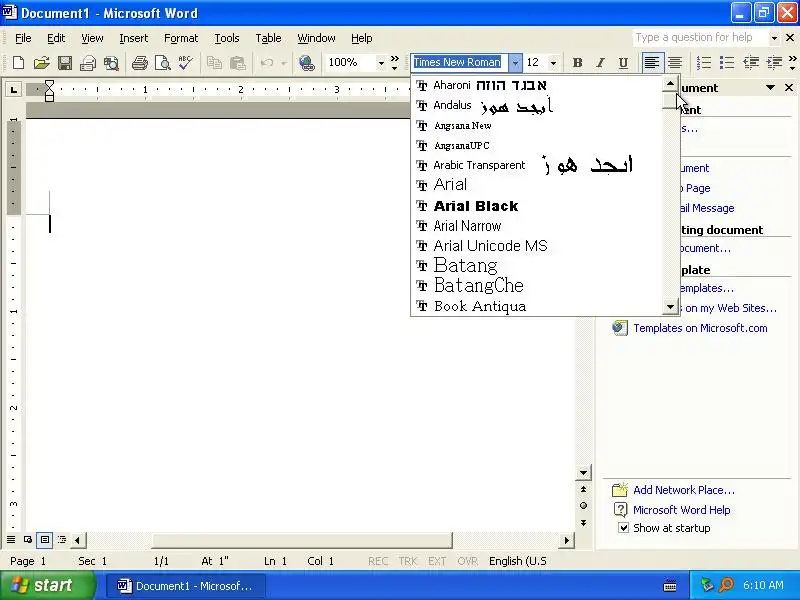Select Aharoni font entry

(x=536, y=85)
